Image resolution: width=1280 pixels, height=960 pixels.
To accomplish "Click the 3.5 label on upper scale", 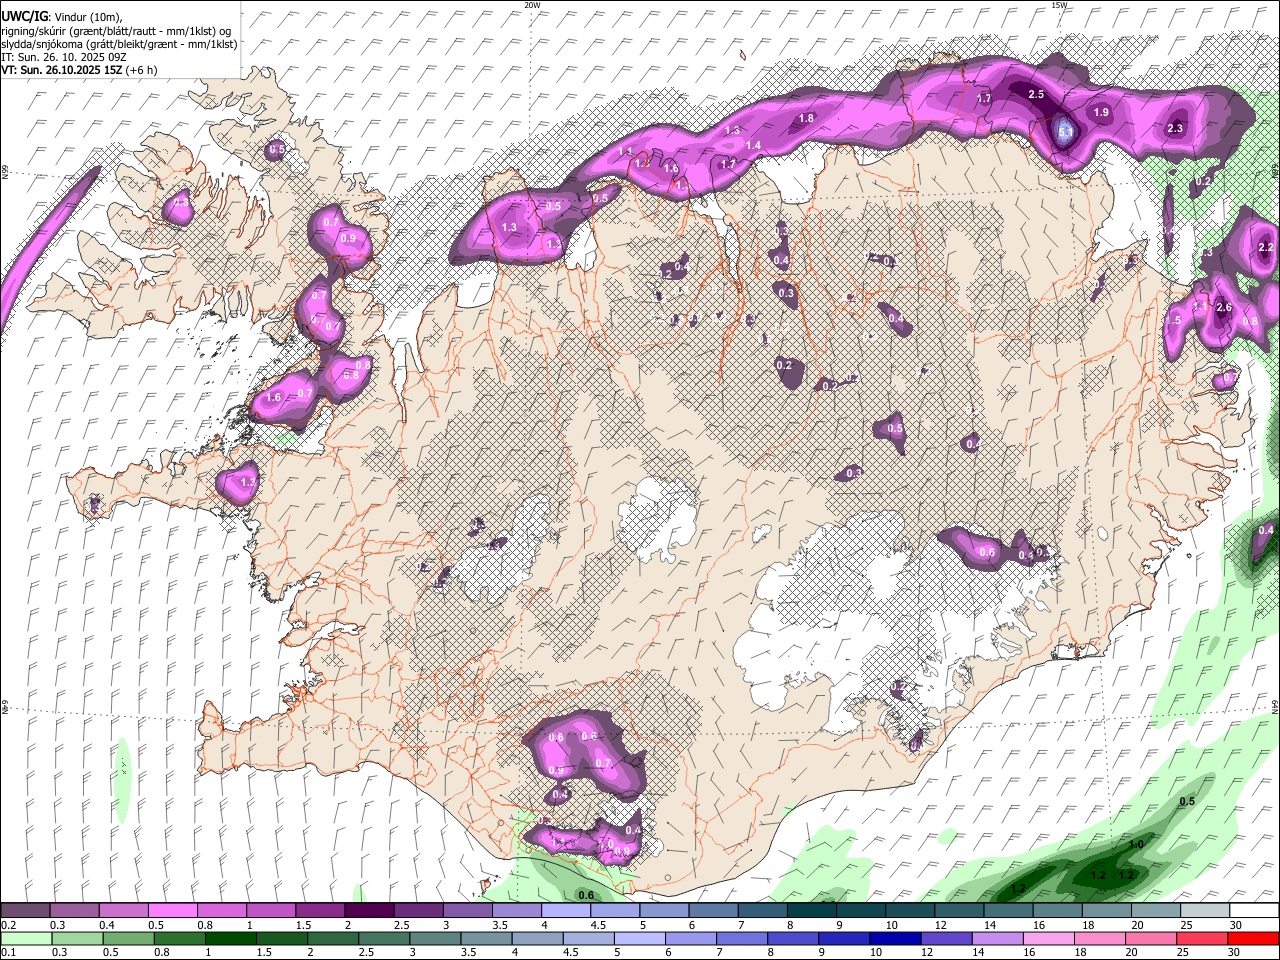I will (x=501, y=925).
